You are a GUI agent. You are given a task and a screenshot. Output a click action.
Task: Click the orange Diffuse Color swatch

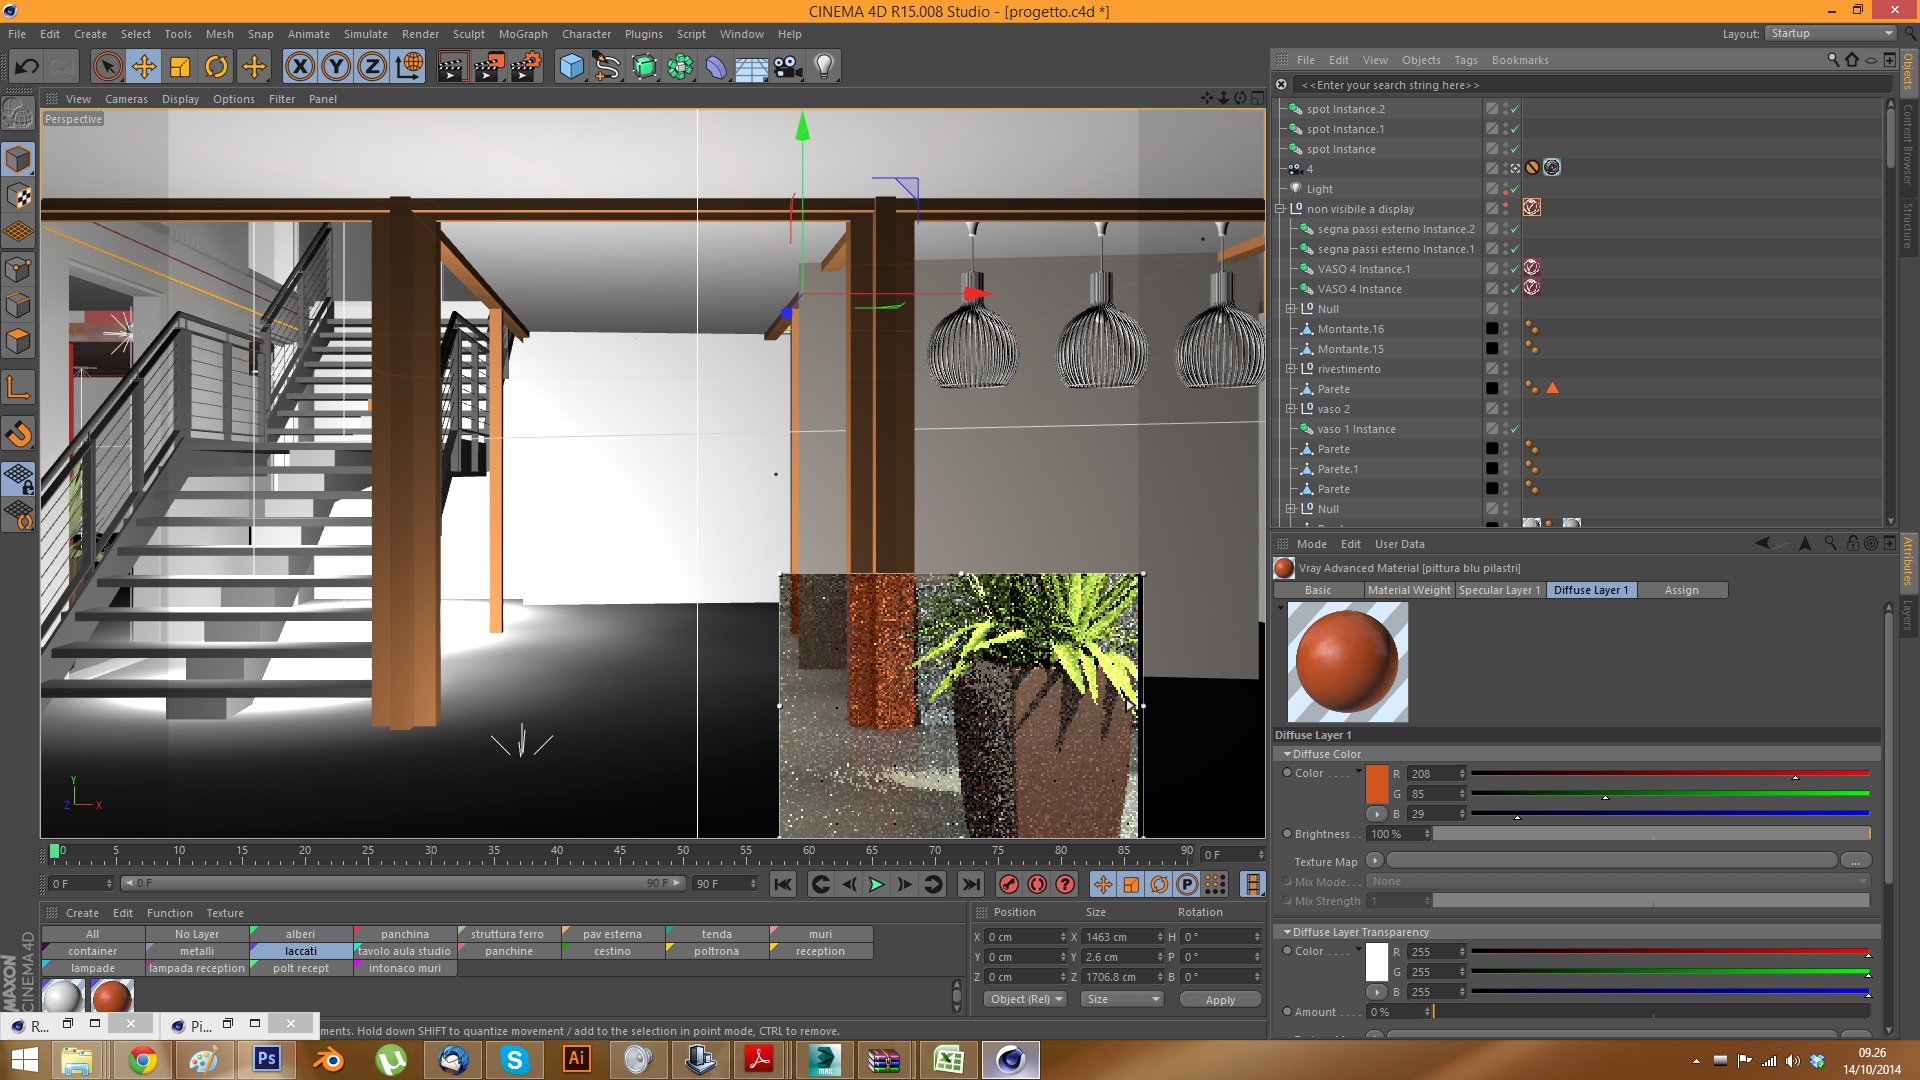[x=1376, y=783]
